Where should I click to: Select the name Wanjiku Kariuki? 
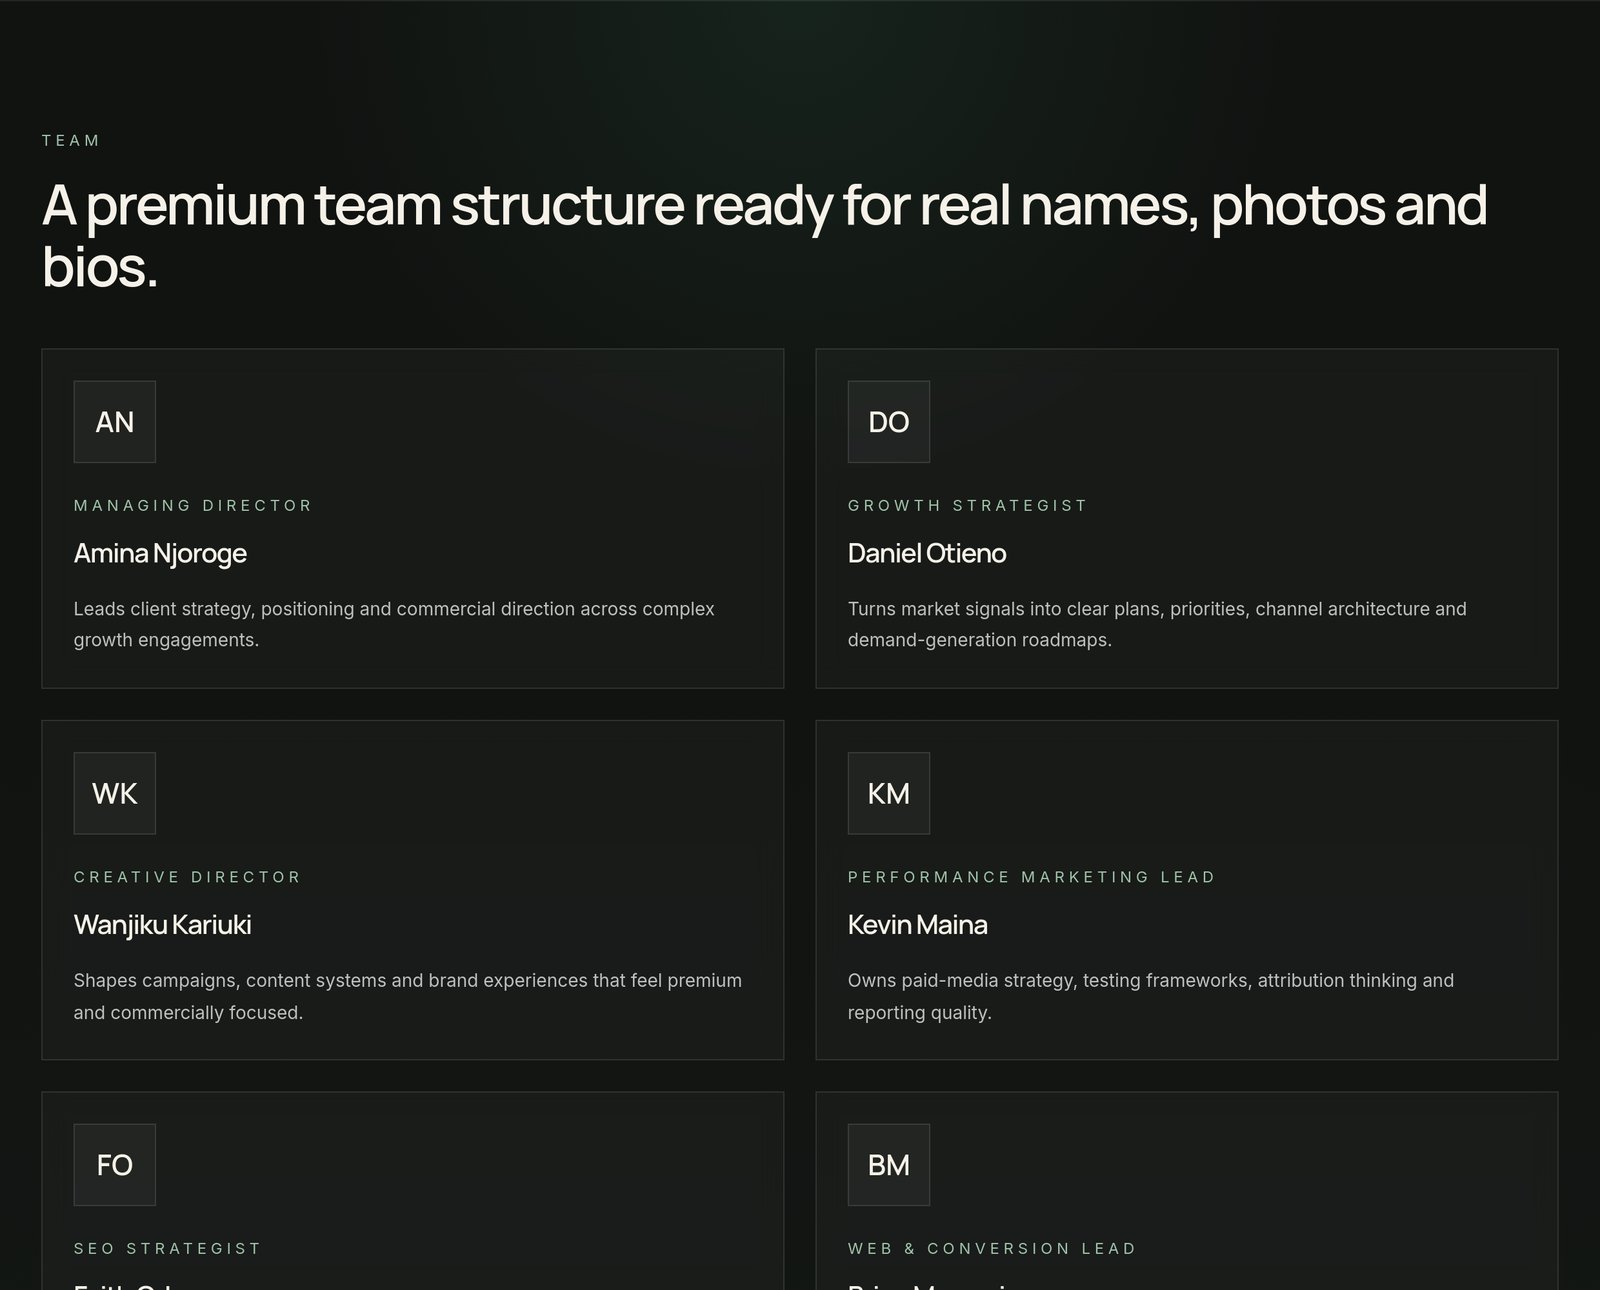point(162,925)
